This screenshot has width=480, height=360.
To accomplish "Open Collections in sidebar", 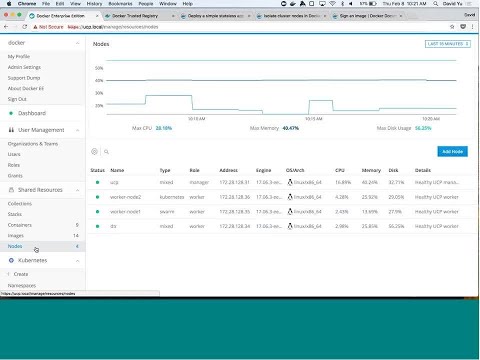I will 20,203.
